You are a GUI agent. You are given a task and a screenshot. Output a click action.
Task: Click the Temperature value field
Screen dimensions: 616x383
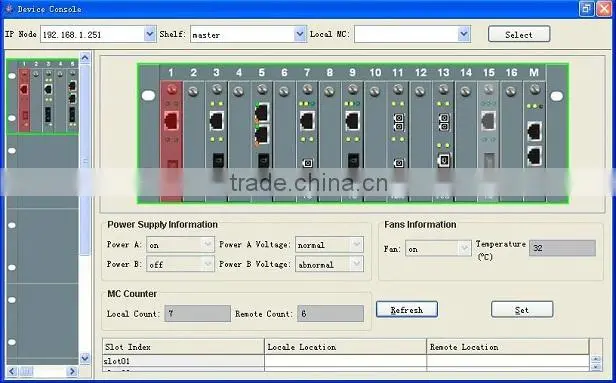tap(563, 248)
